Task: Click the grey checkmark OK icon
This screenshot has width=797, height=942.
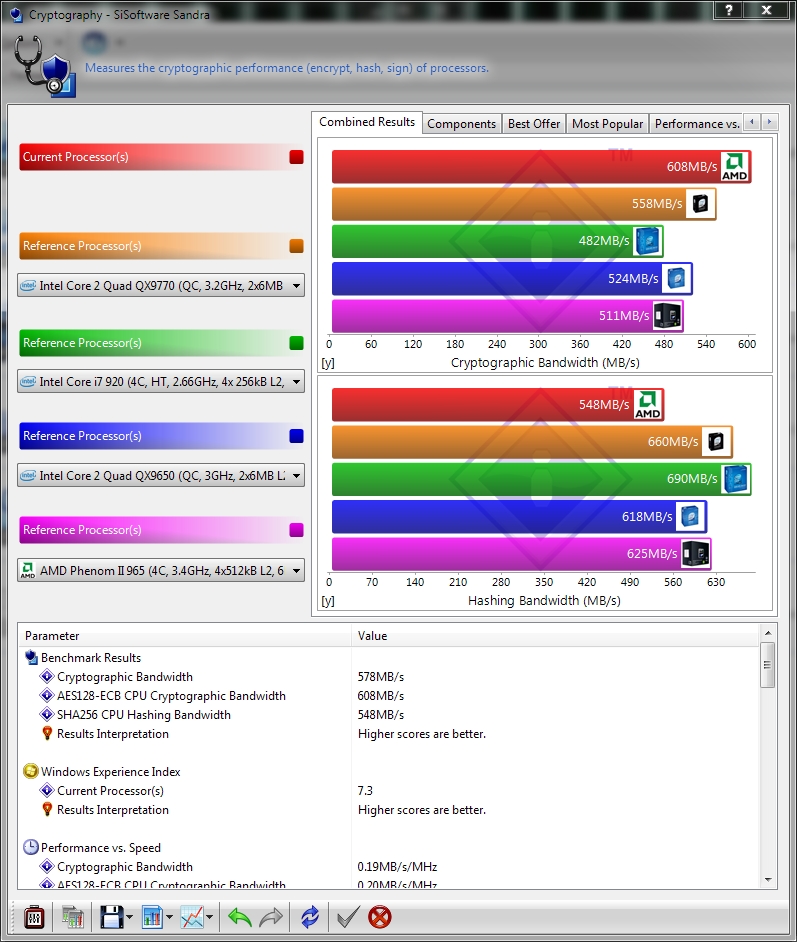Action: click(348, 917)
